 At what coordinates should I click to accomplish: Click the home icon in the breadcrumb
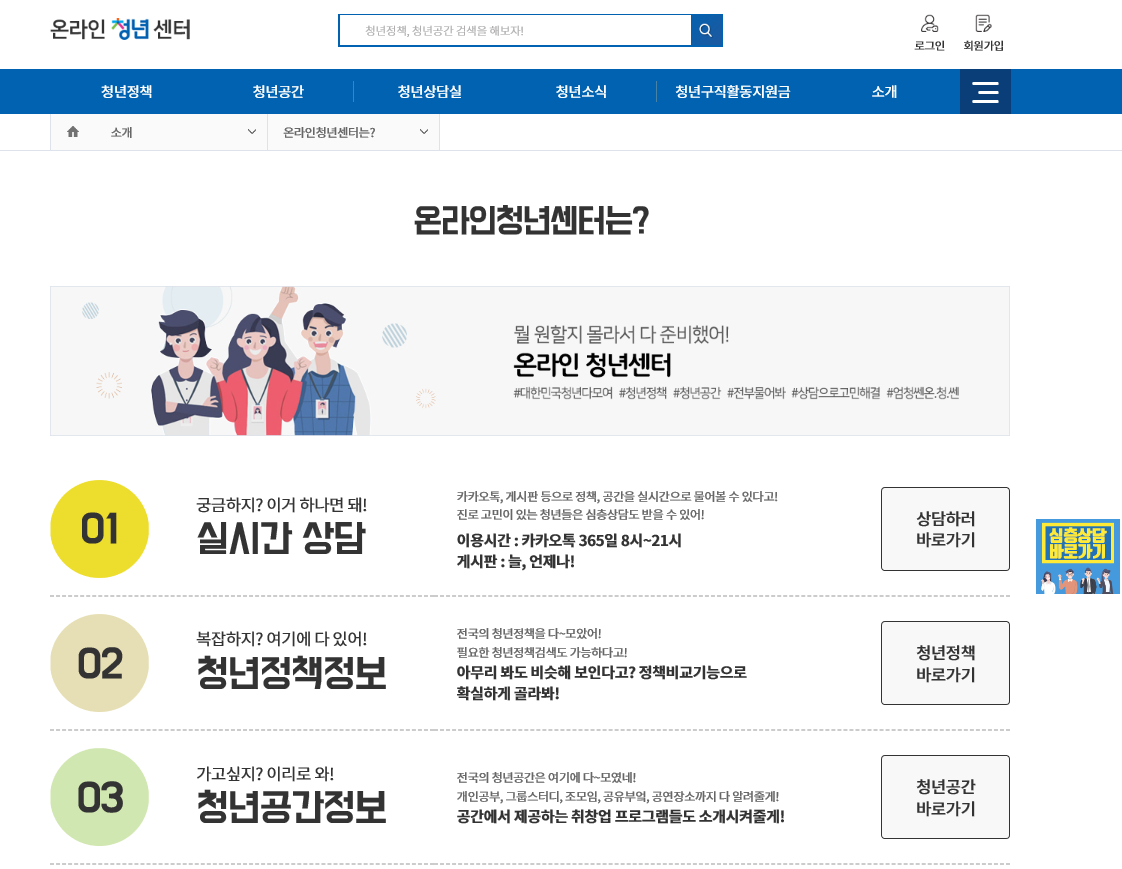72,131
